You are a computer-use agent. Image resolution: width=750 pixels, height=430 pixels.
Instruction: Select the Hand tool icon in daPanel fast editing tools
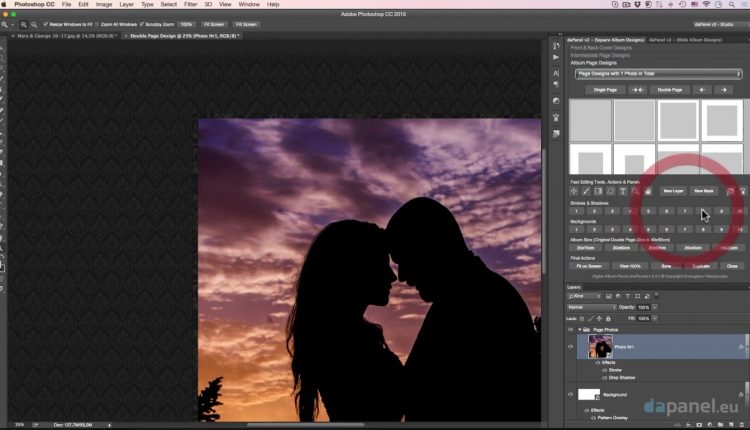point(648,191)
